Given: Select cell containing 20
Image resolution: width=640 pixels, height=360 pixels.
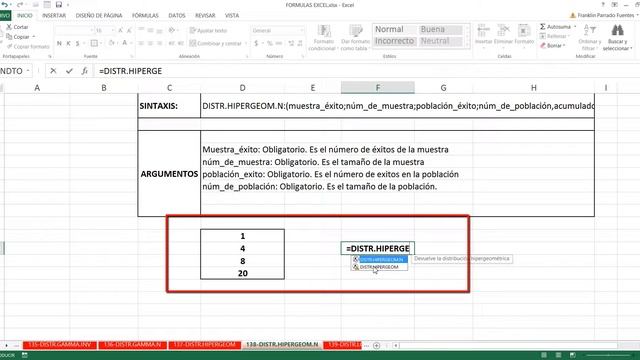Looking at the screenshot, I should [242, 273].
